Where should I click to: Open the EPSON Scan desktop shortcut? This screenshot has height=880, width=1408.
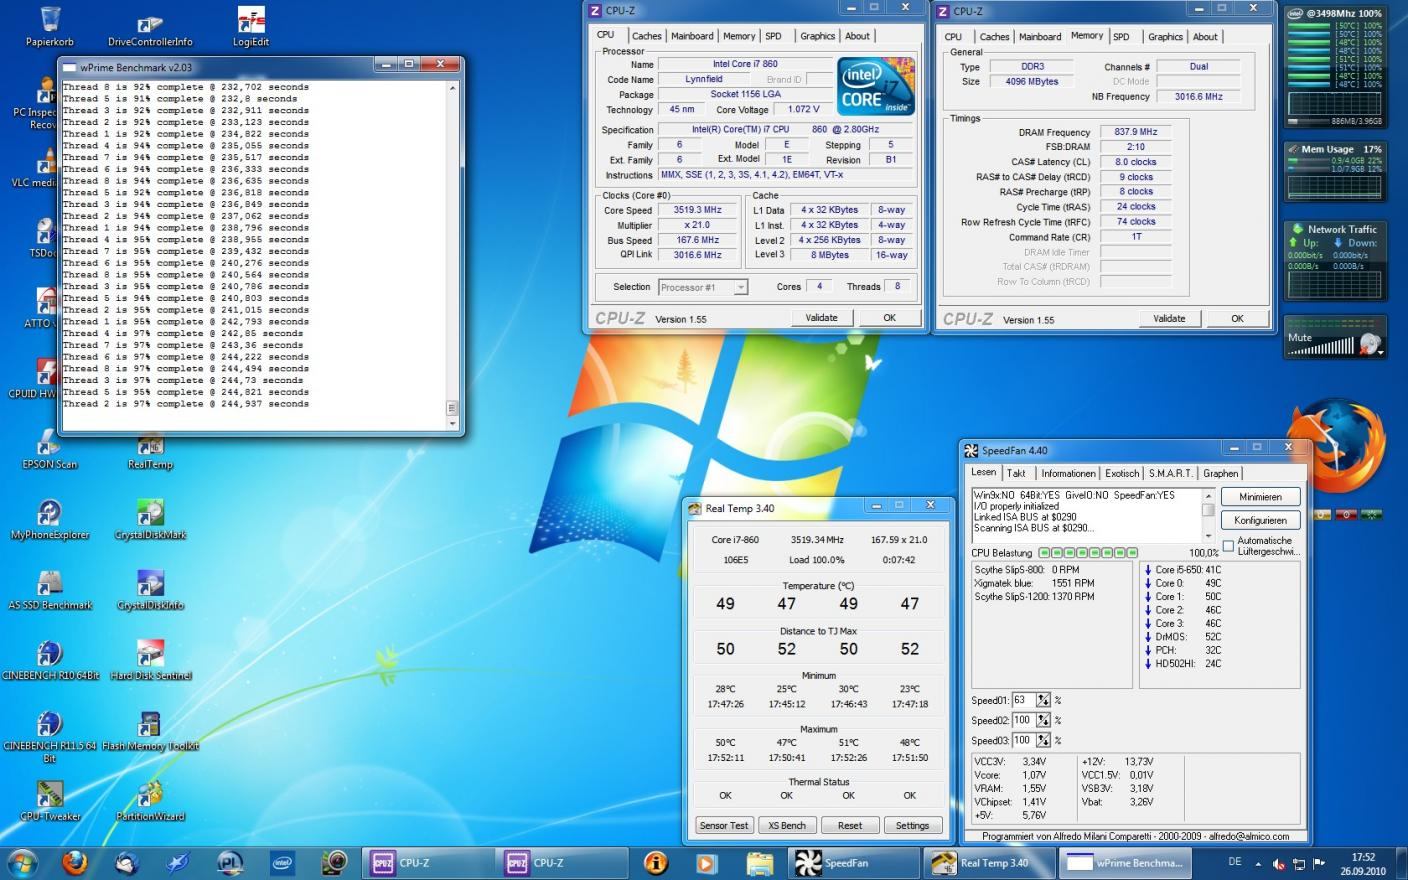pyautogui.click(x=49, y=449)
